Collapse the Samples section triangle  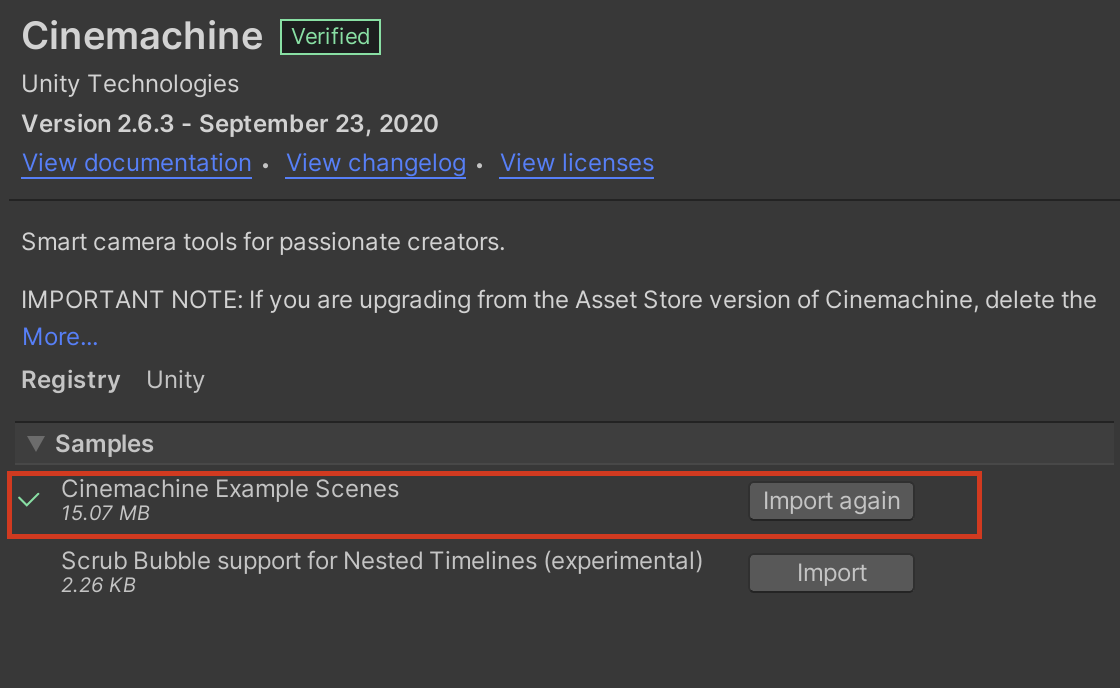tap(37, 443)
